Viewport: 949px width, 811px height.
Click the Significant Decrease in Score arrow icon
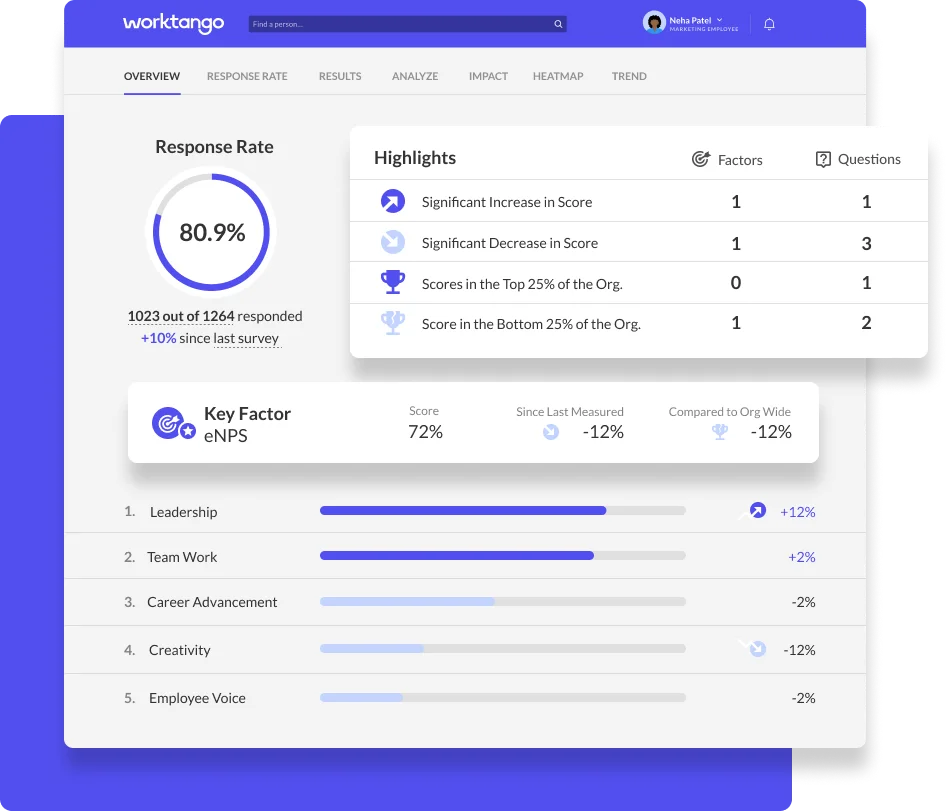pos(392,242)
